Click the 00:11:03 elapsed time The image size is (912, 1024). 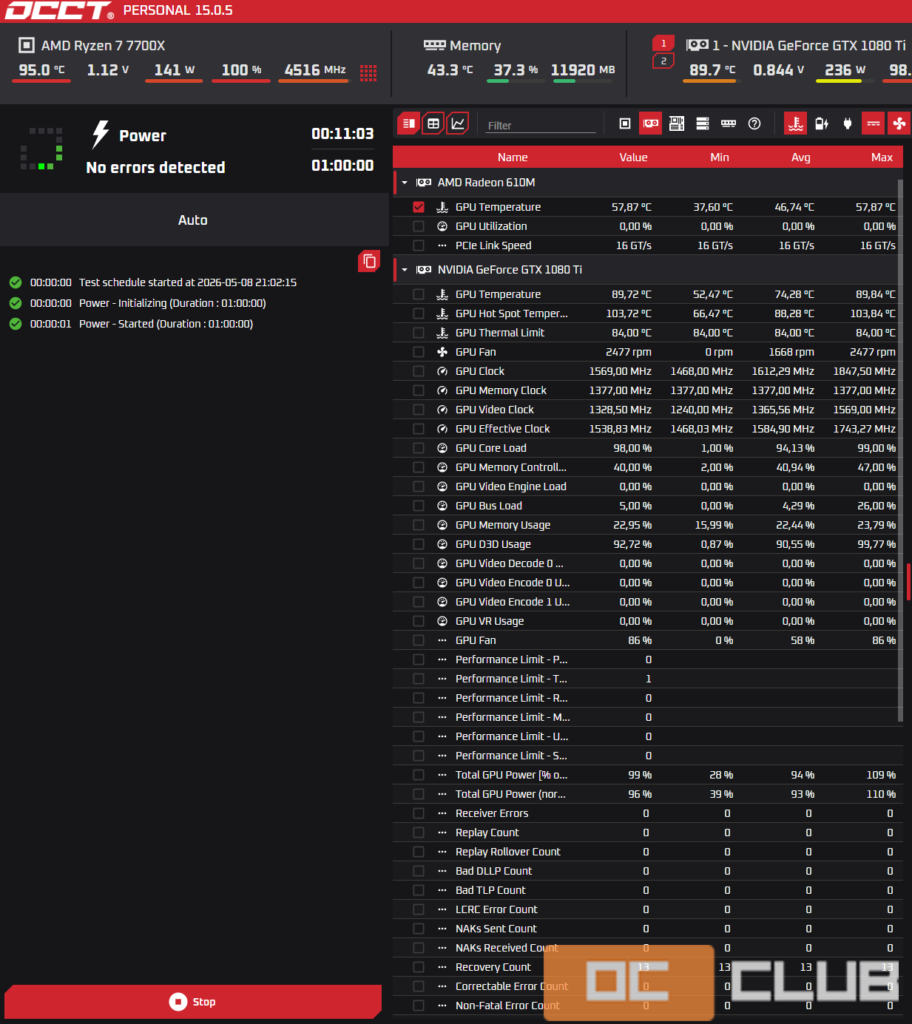[x=342, y=134]
